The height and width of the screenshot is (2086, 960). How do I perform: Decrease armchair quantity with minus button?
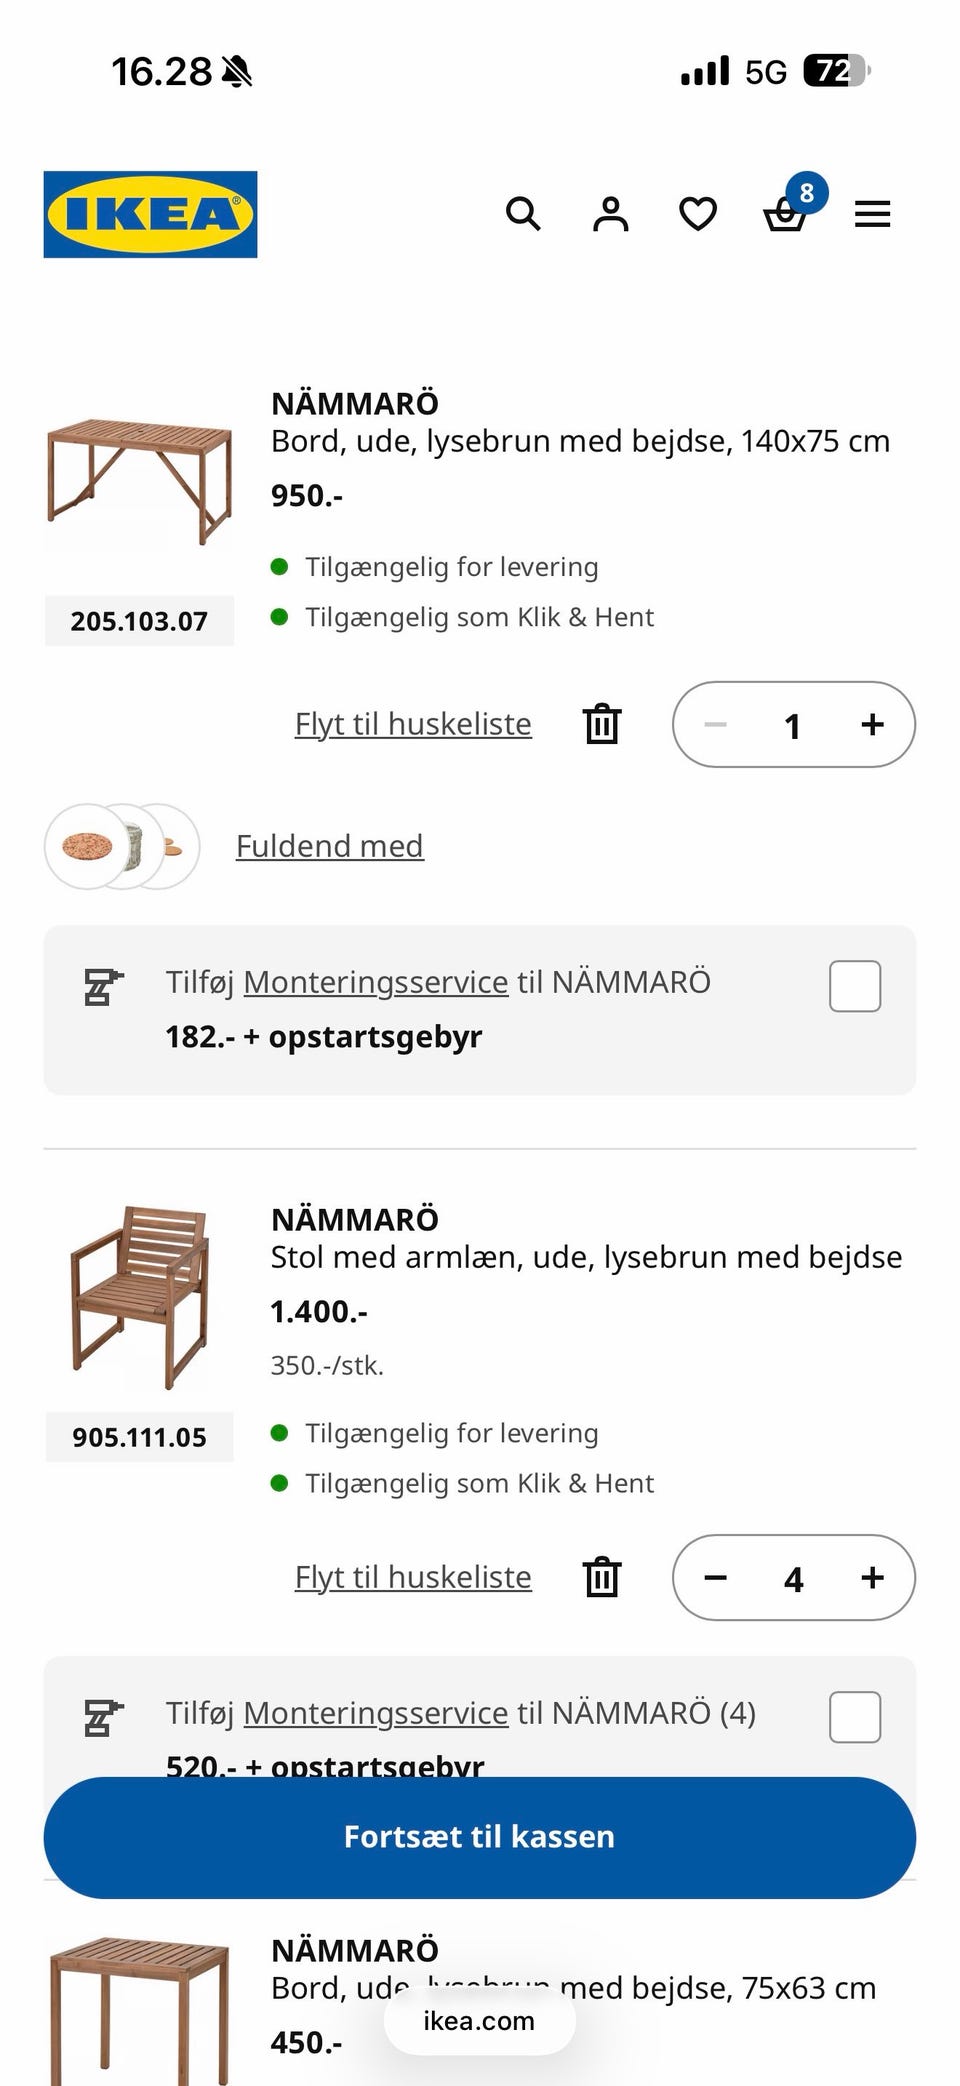coord(715,1577)
